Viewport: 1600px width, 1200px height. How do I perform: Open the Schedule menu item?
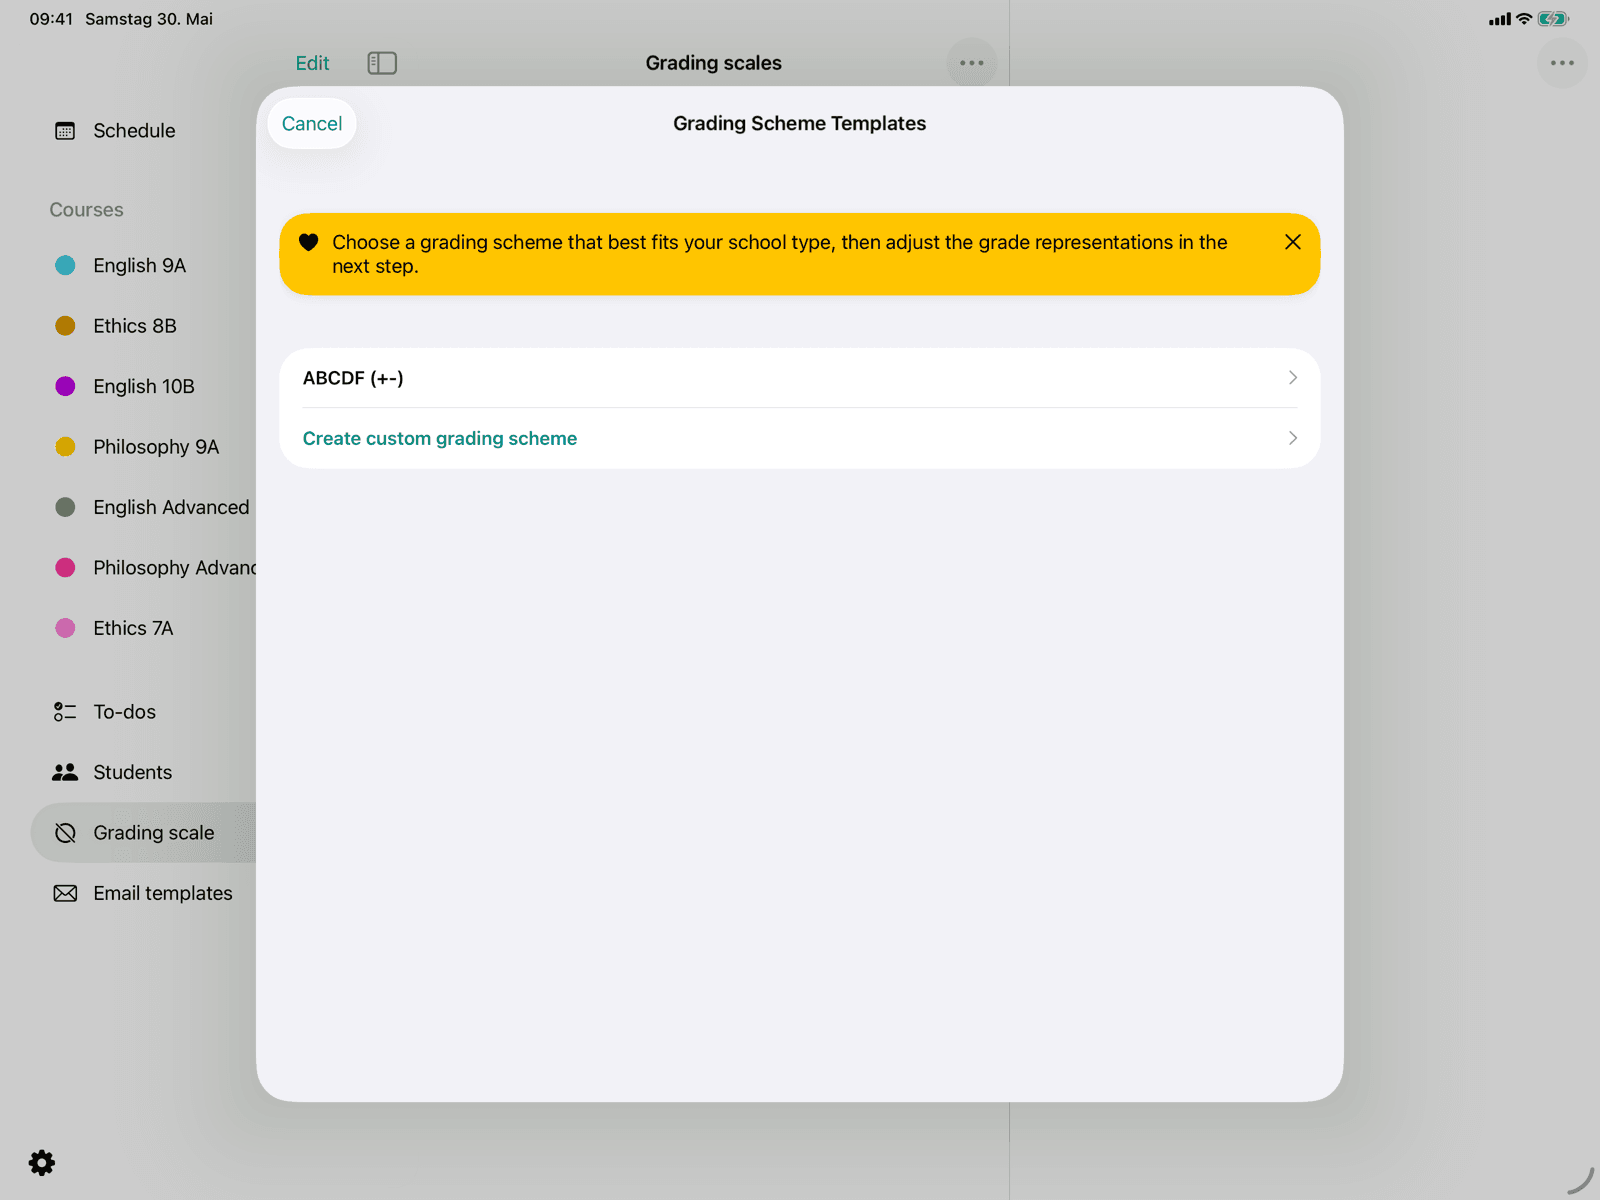[x=134, y=131]
